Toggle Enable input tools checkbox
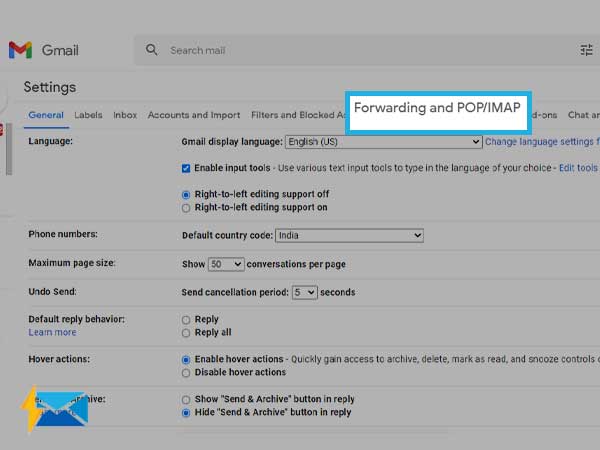The width and height of the screenshot is (600, 450). (x=186, y=168)
